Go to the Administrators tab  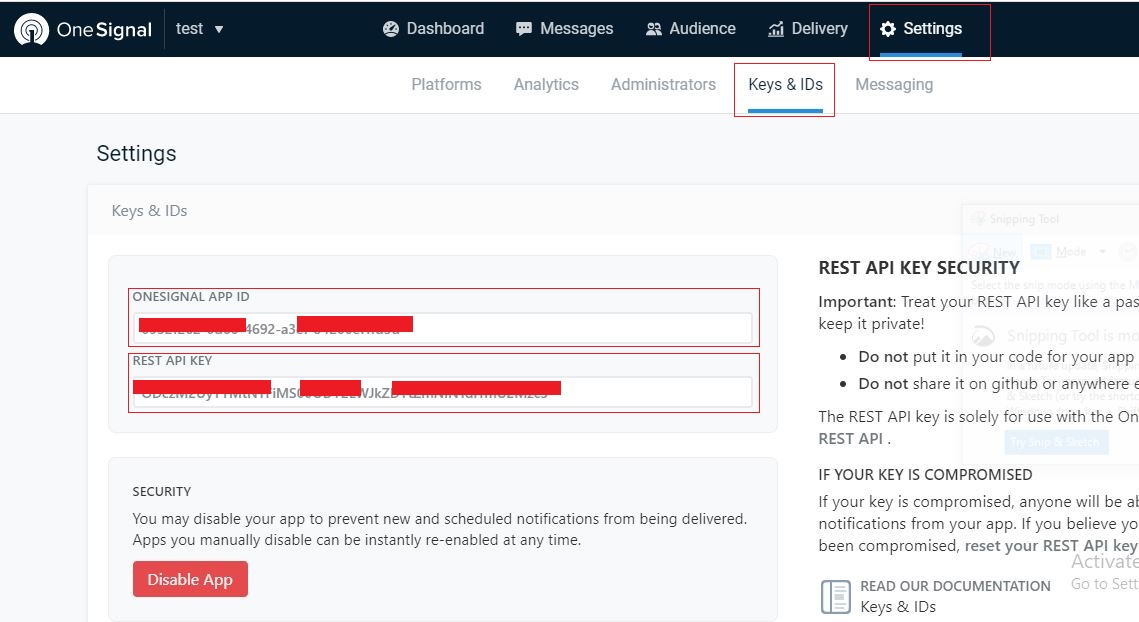click(x=663, y=85)
